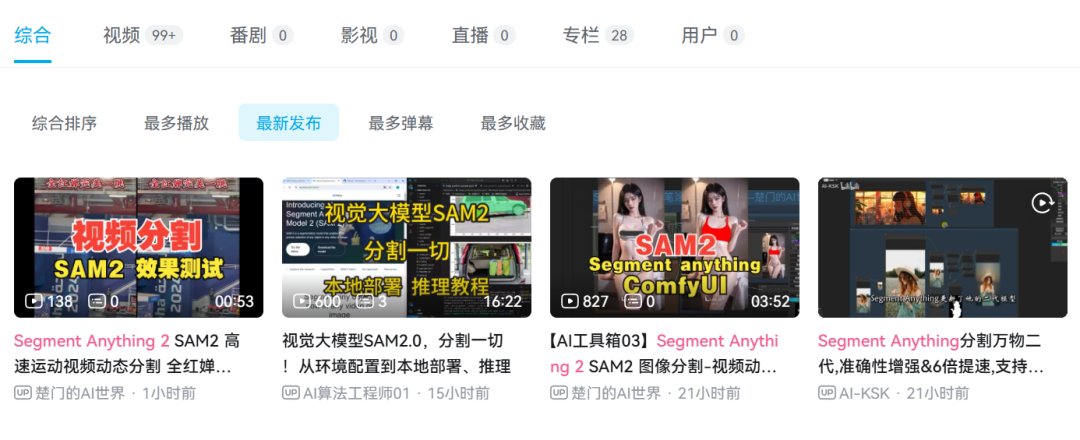1080x440 pixels.
Task: Click the UP badge beside AI算法工程师01
Action: pos(291,392)
